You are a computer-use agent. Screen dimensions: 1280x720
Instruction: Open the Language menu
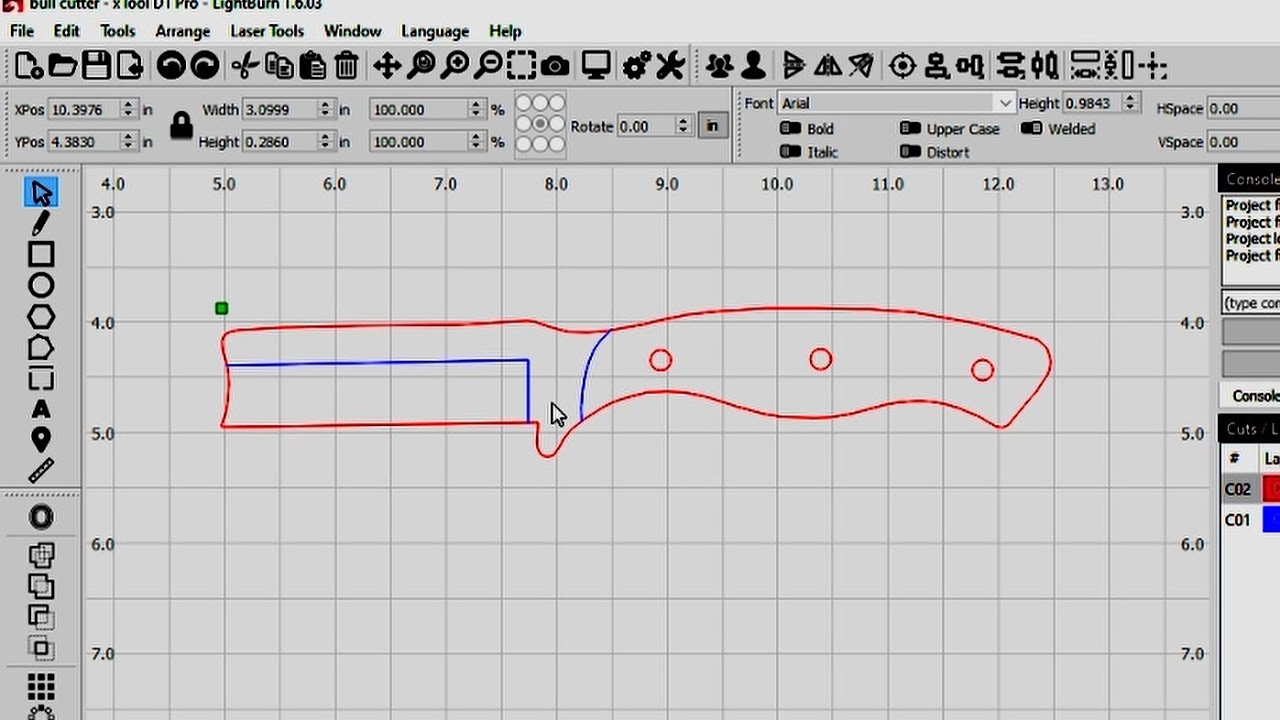pos(435,31)
